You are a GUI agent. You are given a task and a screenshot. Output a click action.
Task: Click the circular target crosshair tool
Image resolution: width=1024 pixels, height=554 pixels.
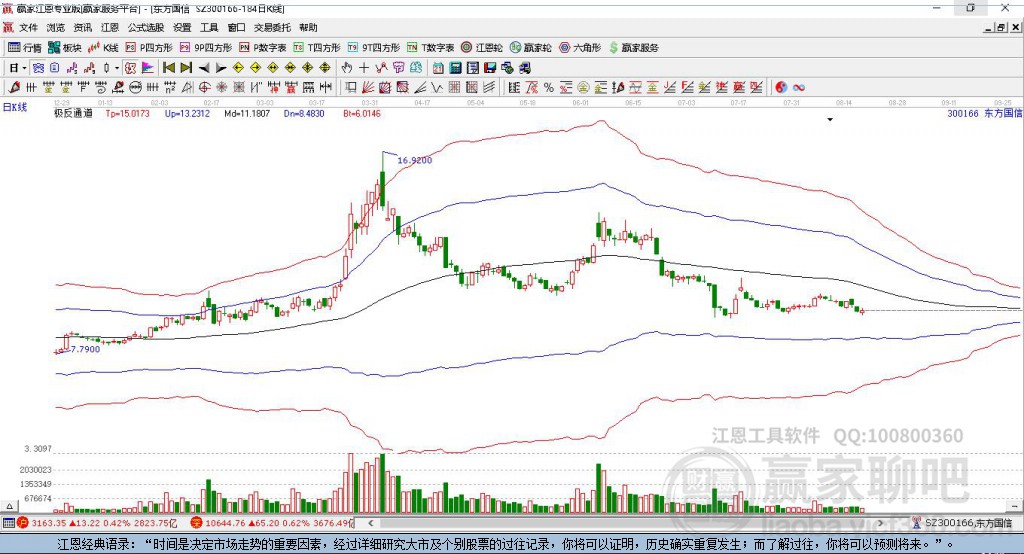[204, 88]
